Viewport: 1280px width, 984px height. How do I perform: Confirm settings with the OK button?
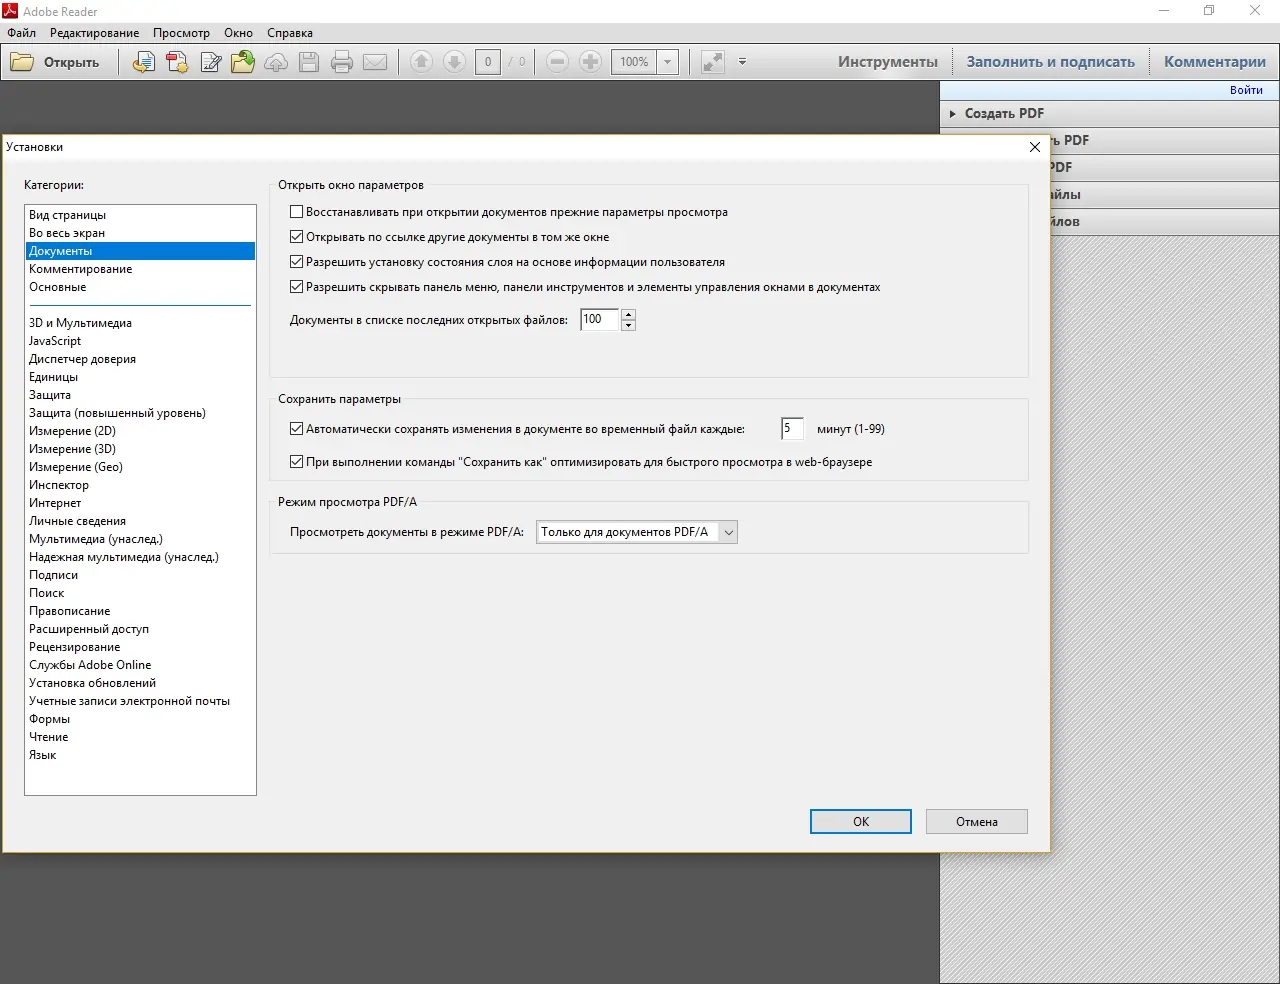[x=861, y=822]
